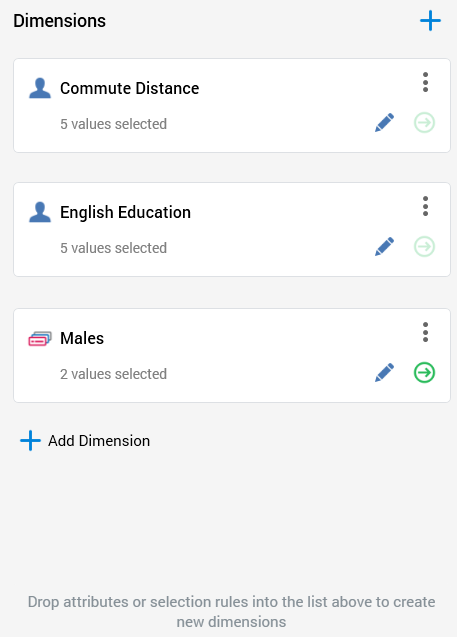Select the Commute Distance dimension title
The width and height of the screenshot is (457, 637).
pyautogui.click(x=130, y=88)
